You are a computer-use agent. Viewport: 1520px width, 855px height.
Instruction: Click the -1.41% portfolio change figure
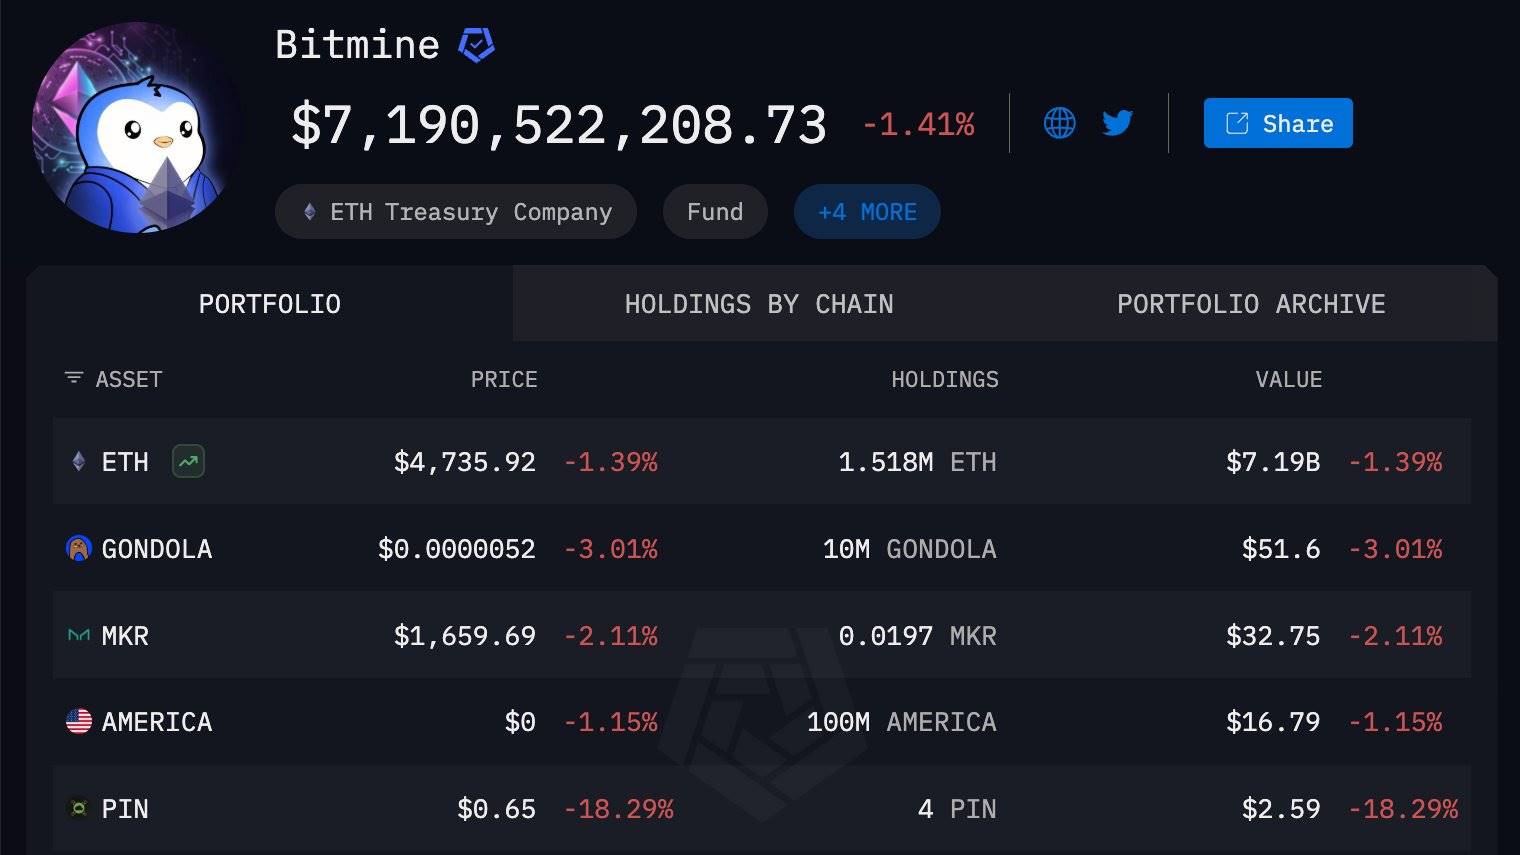click(919, 124)
